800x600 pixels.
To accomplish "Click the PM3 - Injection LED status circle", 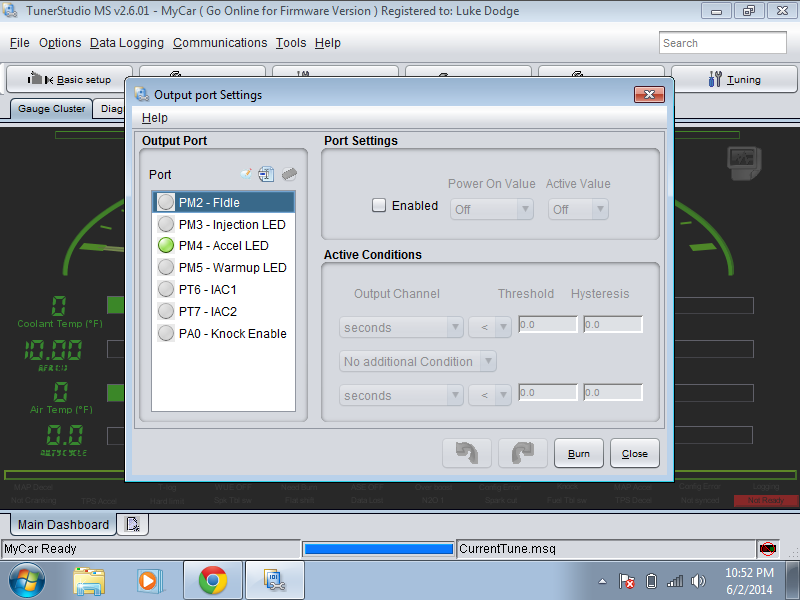I will (166, 224).
